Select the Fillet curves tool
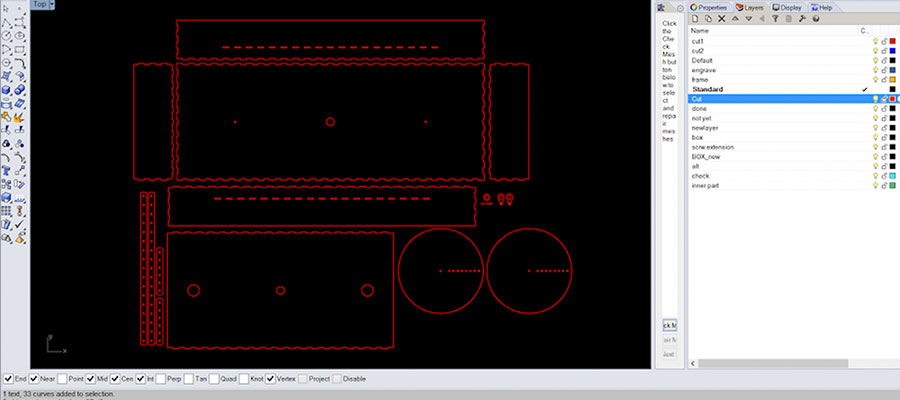The height and width of the screenshot is (400, 900). click(20, 63)
